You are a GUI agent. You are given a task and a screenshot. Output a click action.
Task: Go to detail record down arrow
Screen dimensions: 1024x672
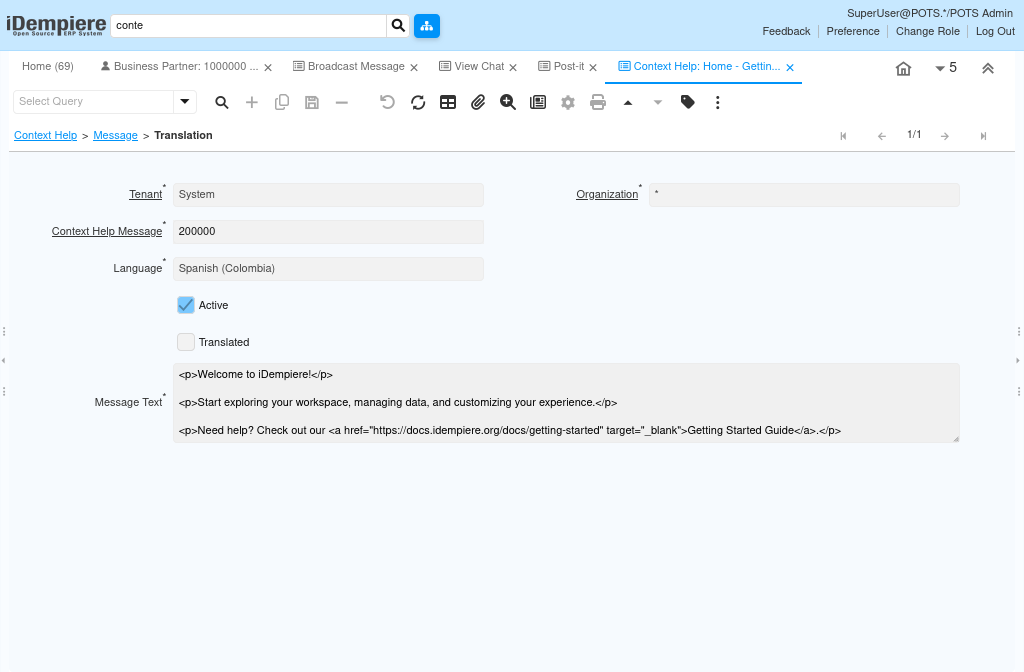coord(658,103)
